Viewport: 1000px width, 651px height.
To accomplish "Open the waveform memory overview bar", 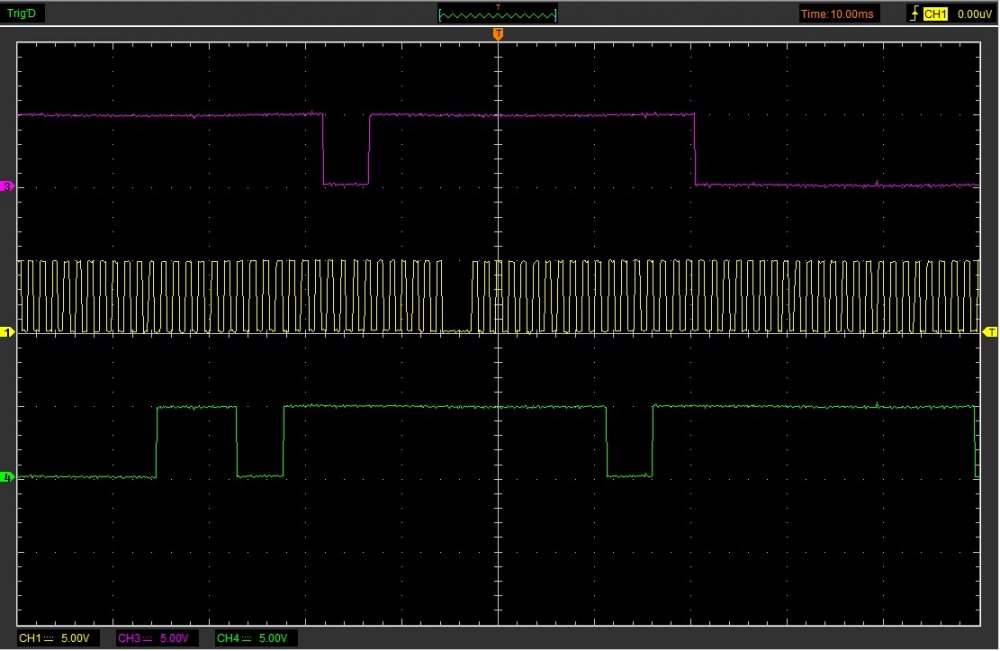I will [x=498, y=14].
